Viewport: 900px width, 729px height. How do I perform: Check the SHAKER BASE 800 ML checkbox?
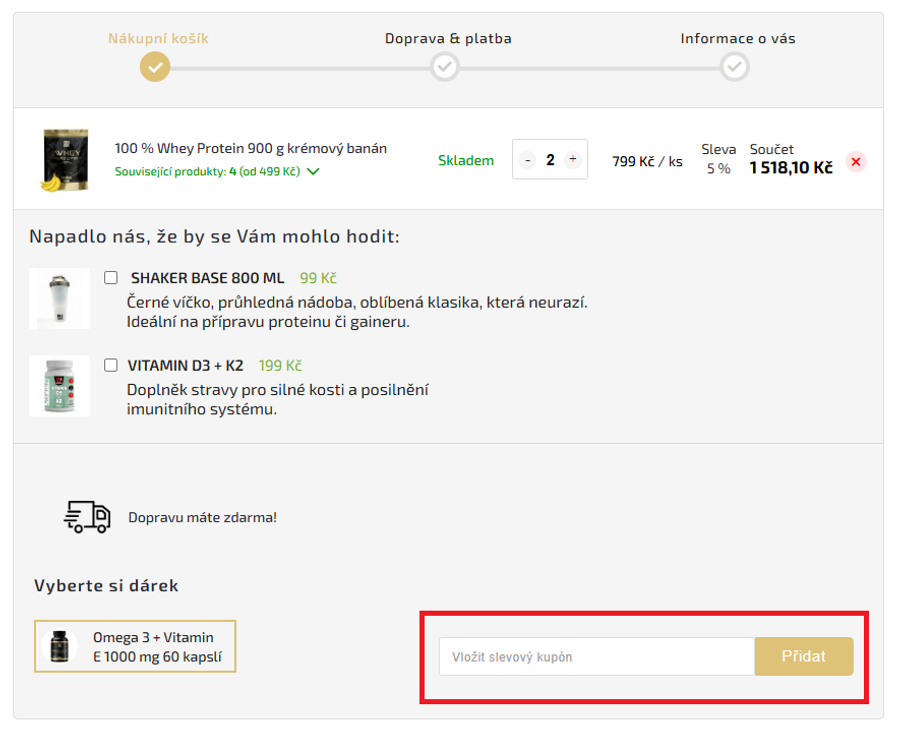pos(111,278)
